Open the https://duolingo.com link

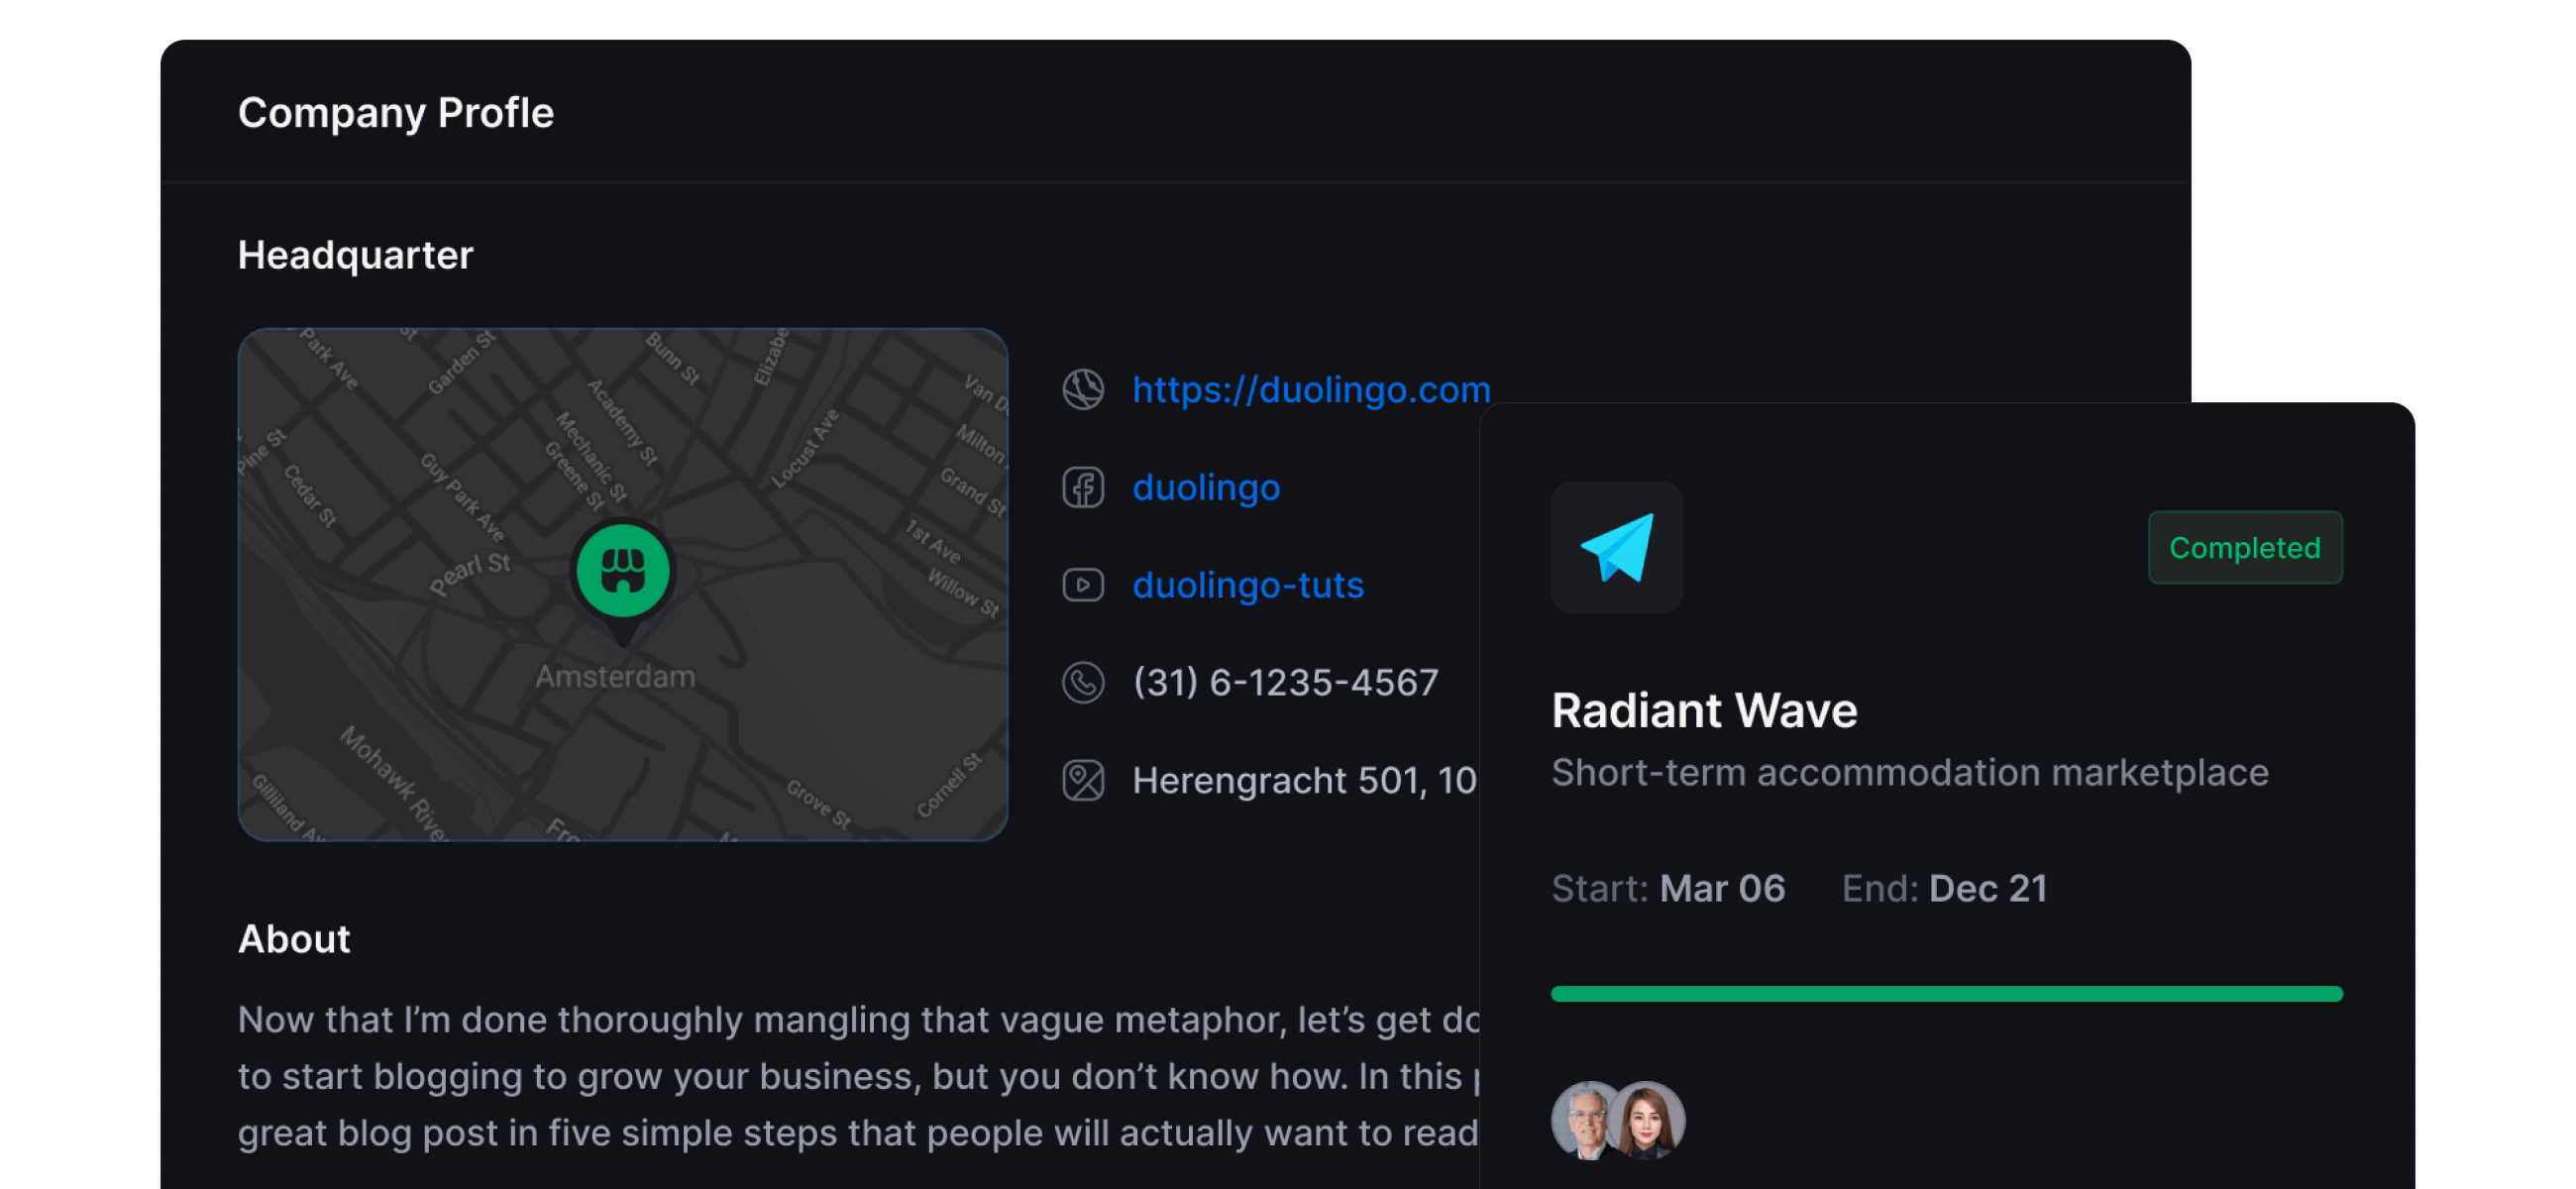(1311, 389)
